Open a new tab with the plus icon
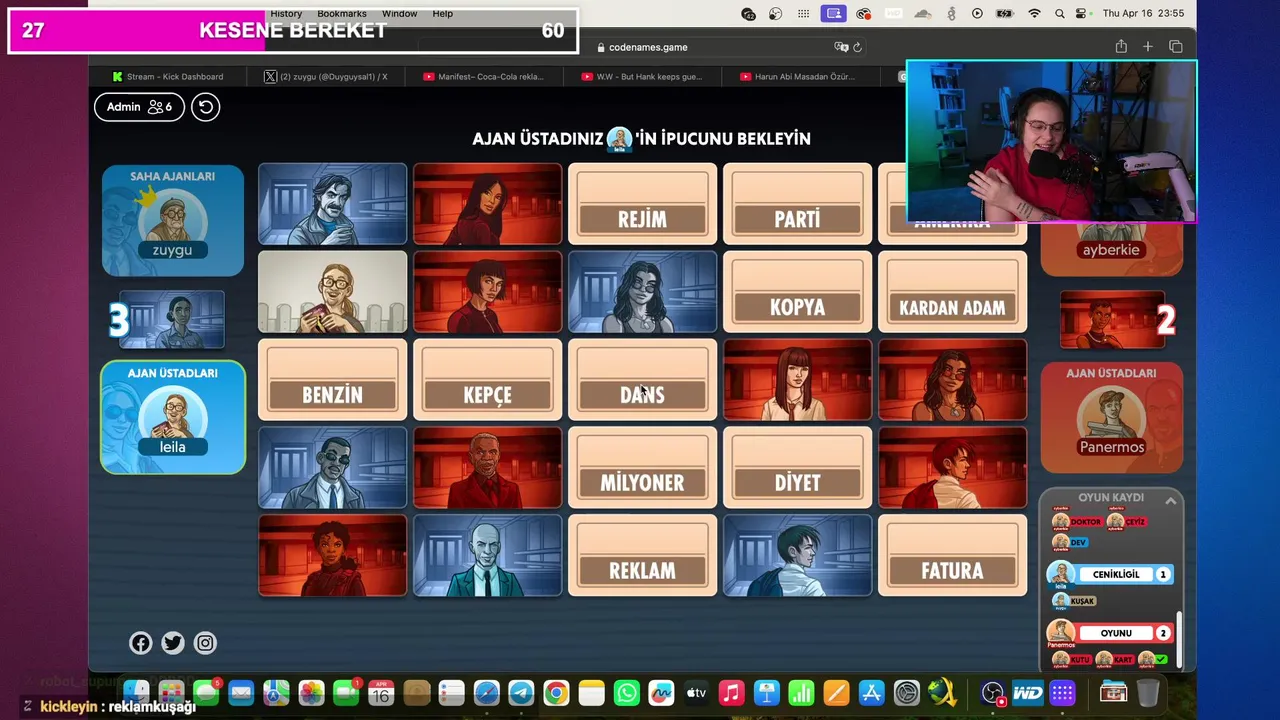Image resolution: width=1280 pixels, height=720 pixels. click(1148, 47)
